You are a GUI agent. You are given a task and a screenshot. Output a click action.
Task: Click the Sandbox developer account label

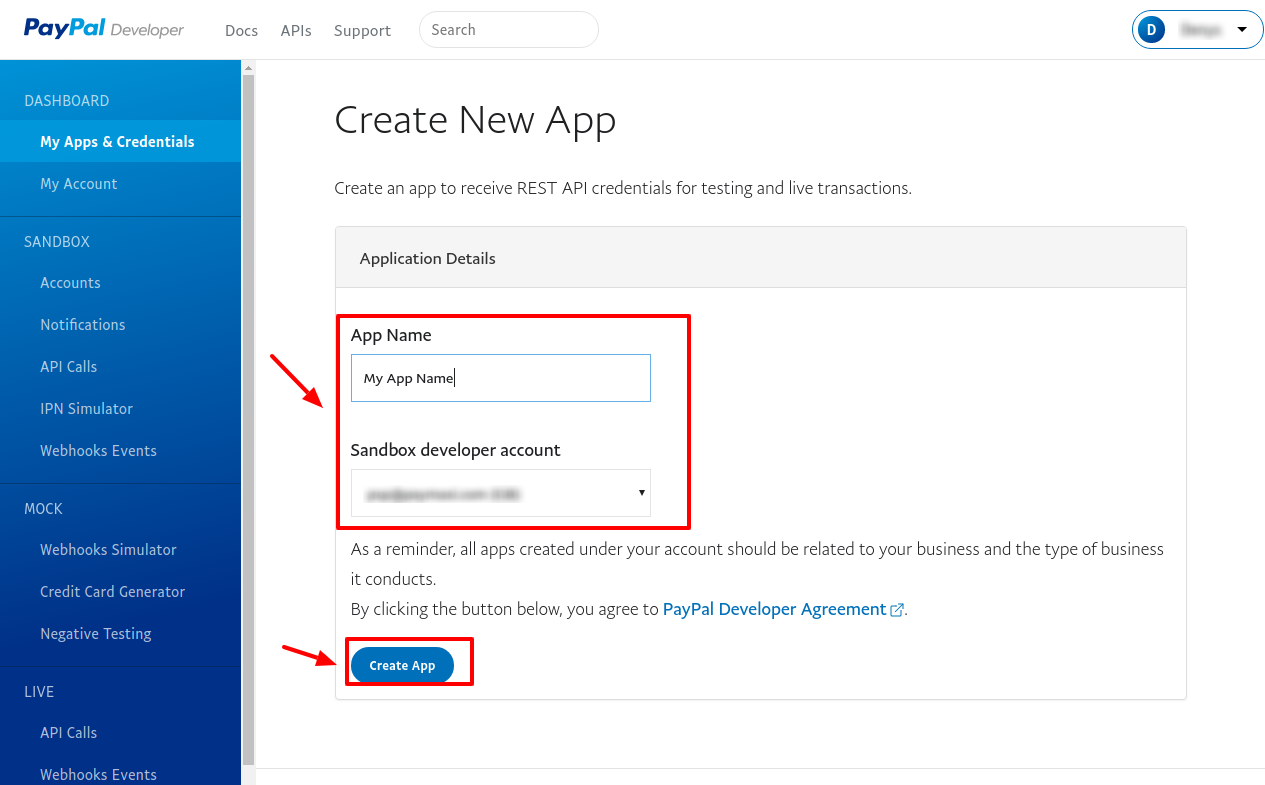[x=455, y=450]
